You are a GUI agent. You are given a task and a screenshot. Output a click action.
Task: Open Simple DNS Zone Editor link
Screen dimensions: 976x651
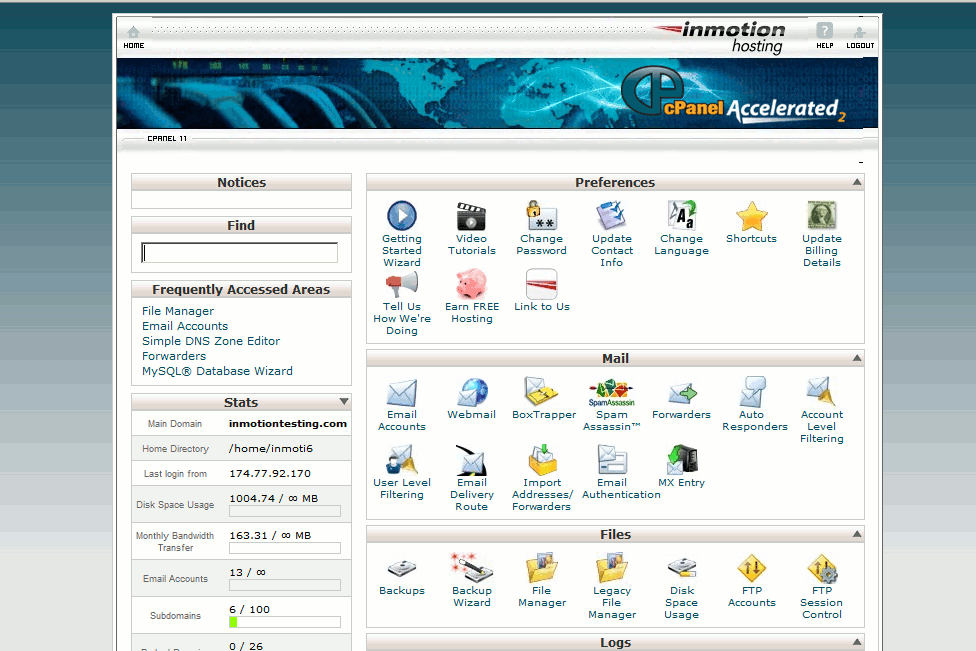point(211,341)
